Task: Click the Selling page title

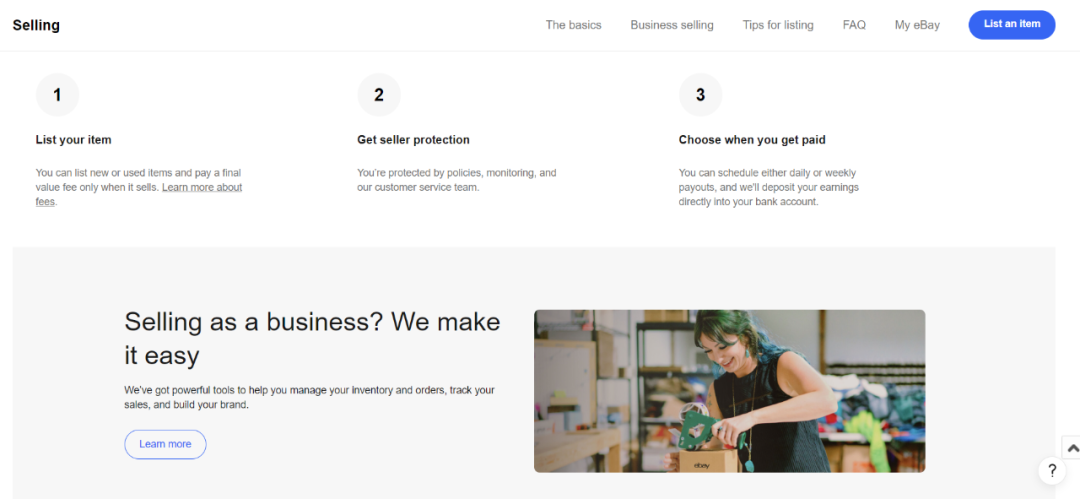Action: 36,25
